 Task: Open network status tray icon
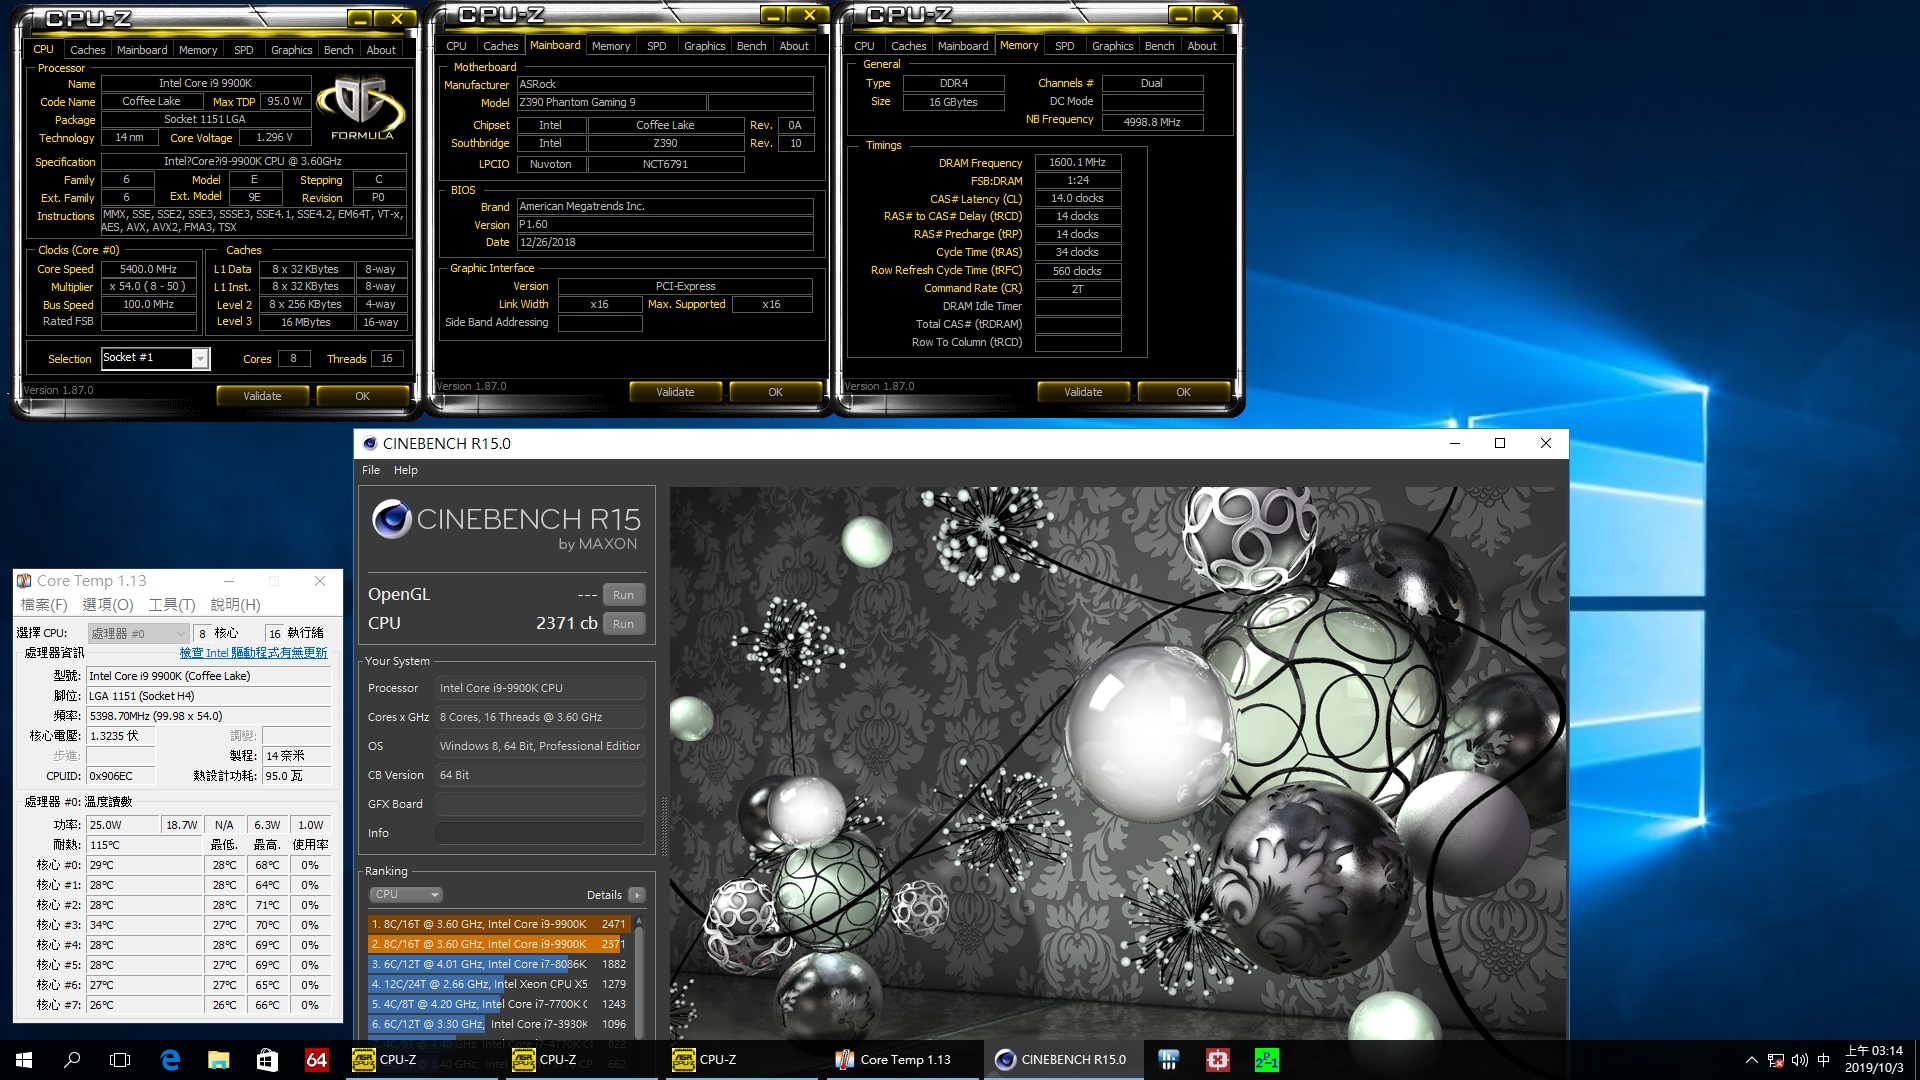pos(1775,1060)
